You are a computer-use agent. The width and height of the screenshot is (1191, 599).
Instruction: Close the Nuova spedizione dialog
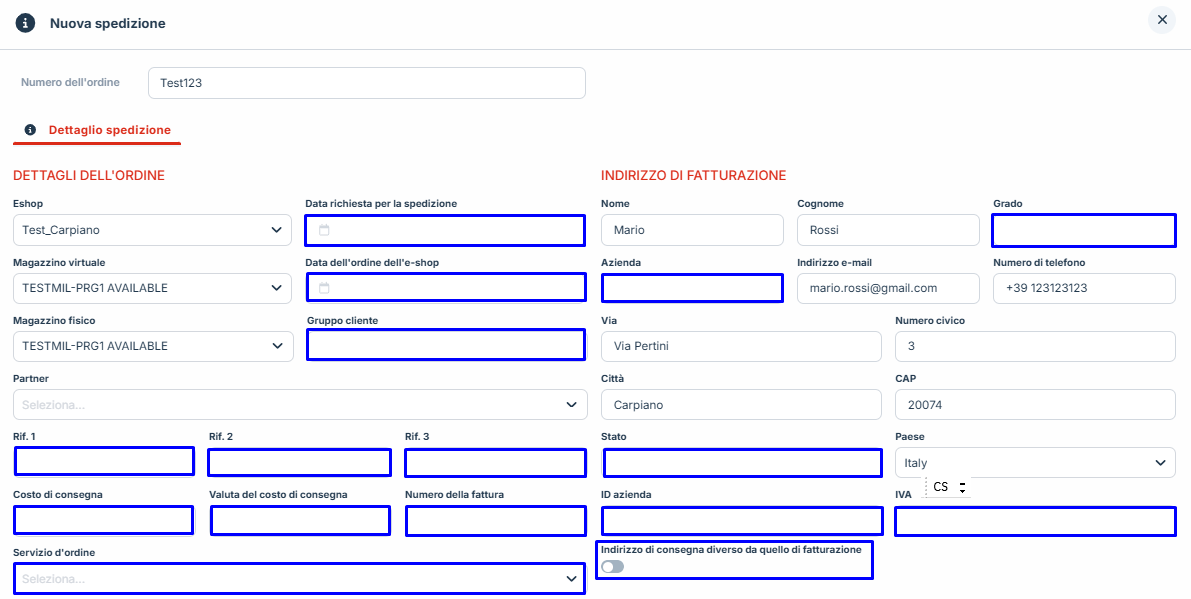[x=1161, y=20]
